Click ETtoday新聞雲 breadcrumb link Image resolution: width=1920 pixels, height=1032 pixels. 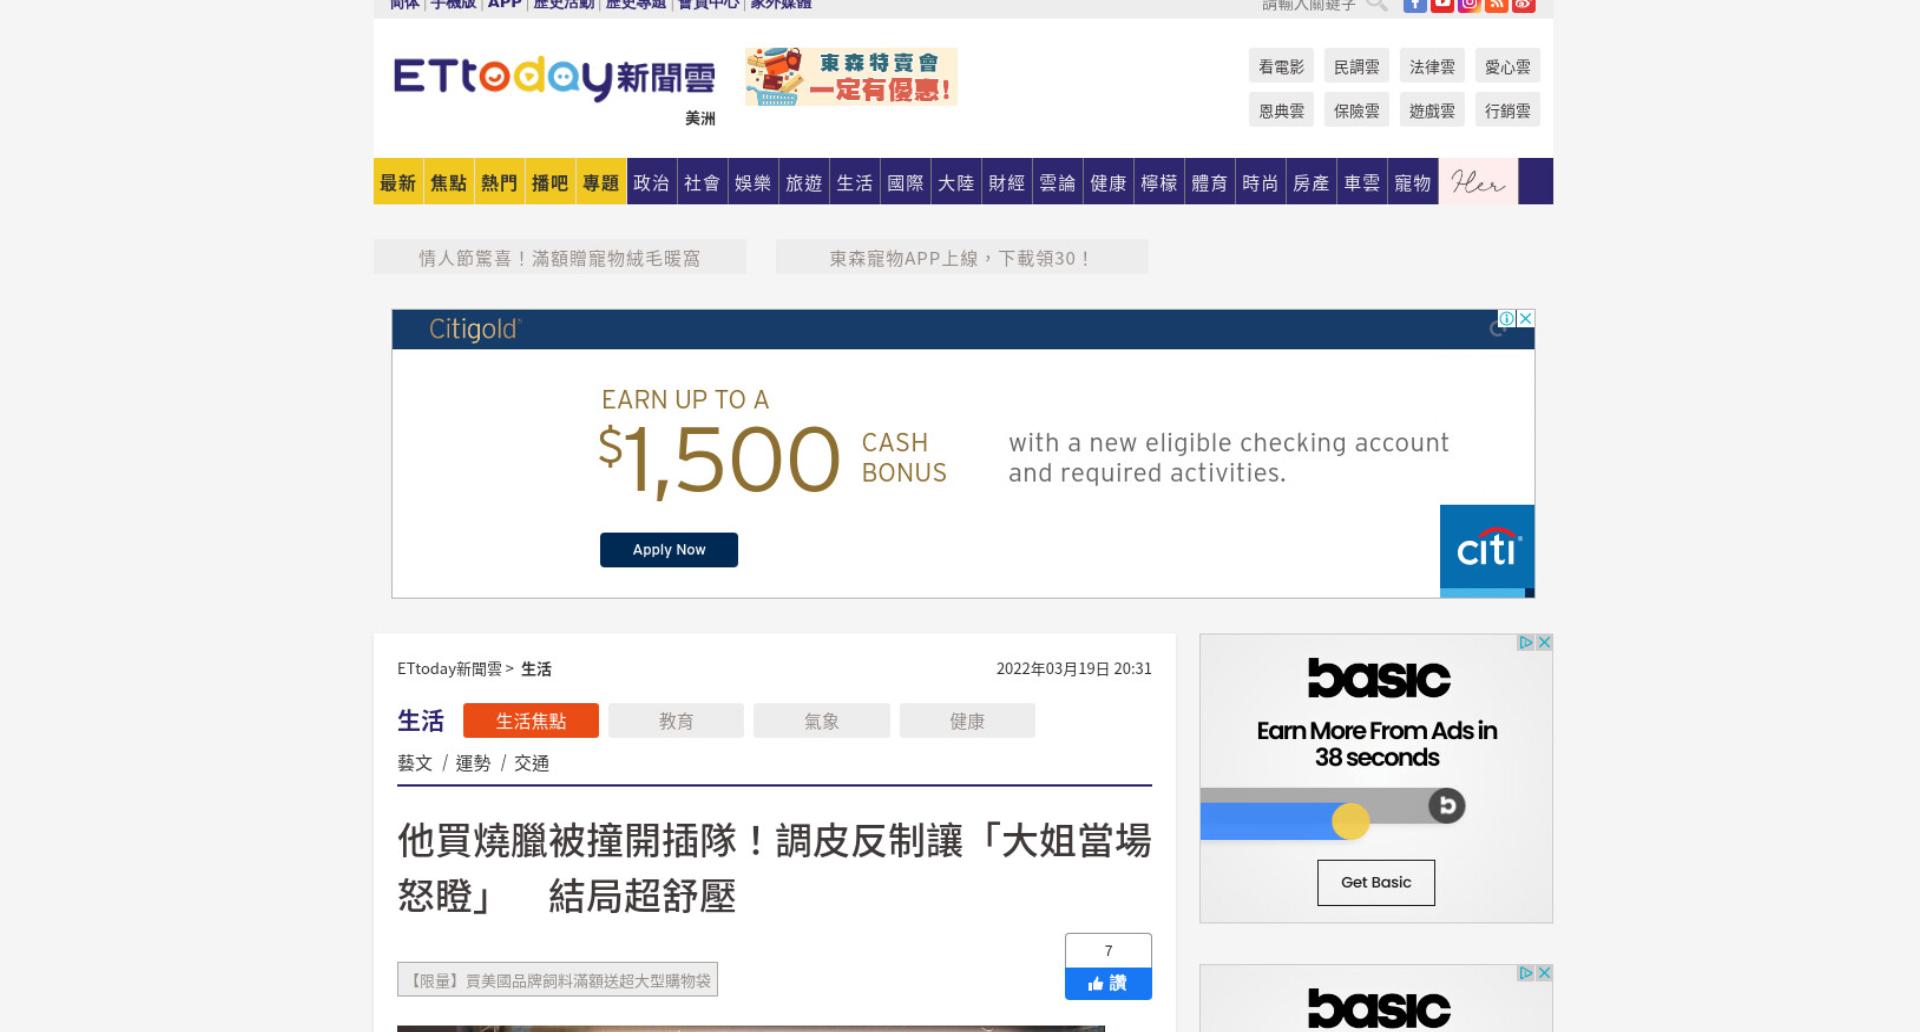[x=449, y=669]
